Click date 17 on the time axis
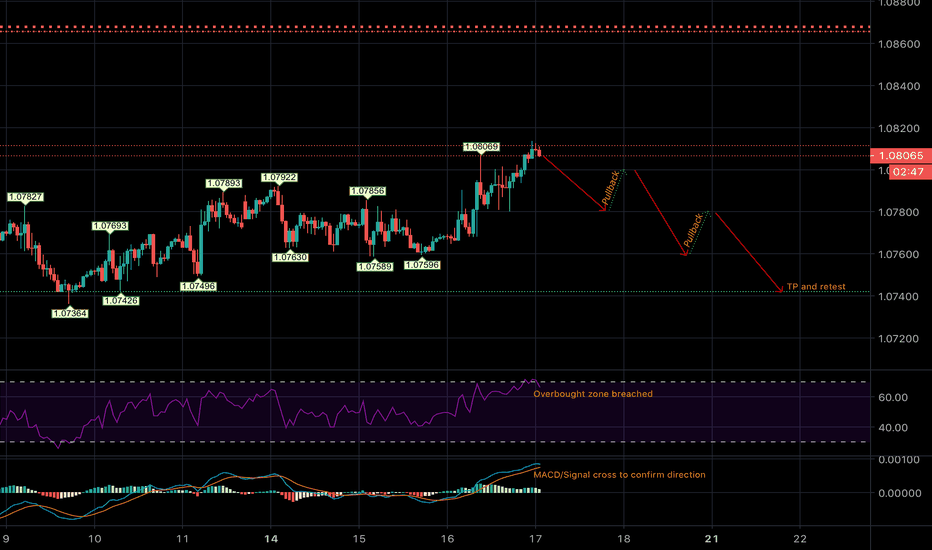932x550 pixels. click(x=536, y=539)
